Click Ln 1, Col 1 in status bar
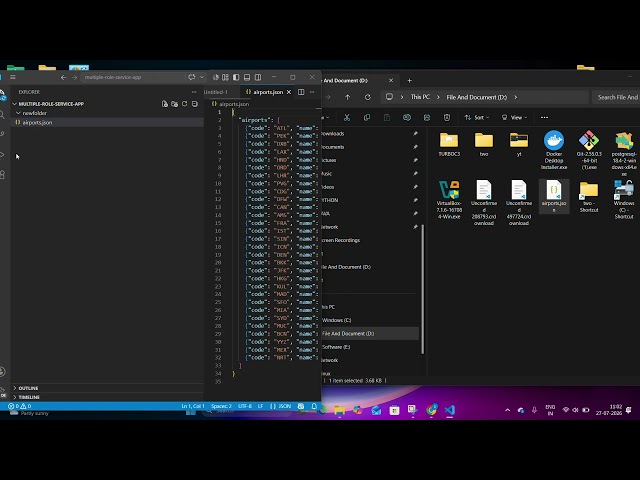The width and height of the screenshot is (640, 480). [193, 406]
